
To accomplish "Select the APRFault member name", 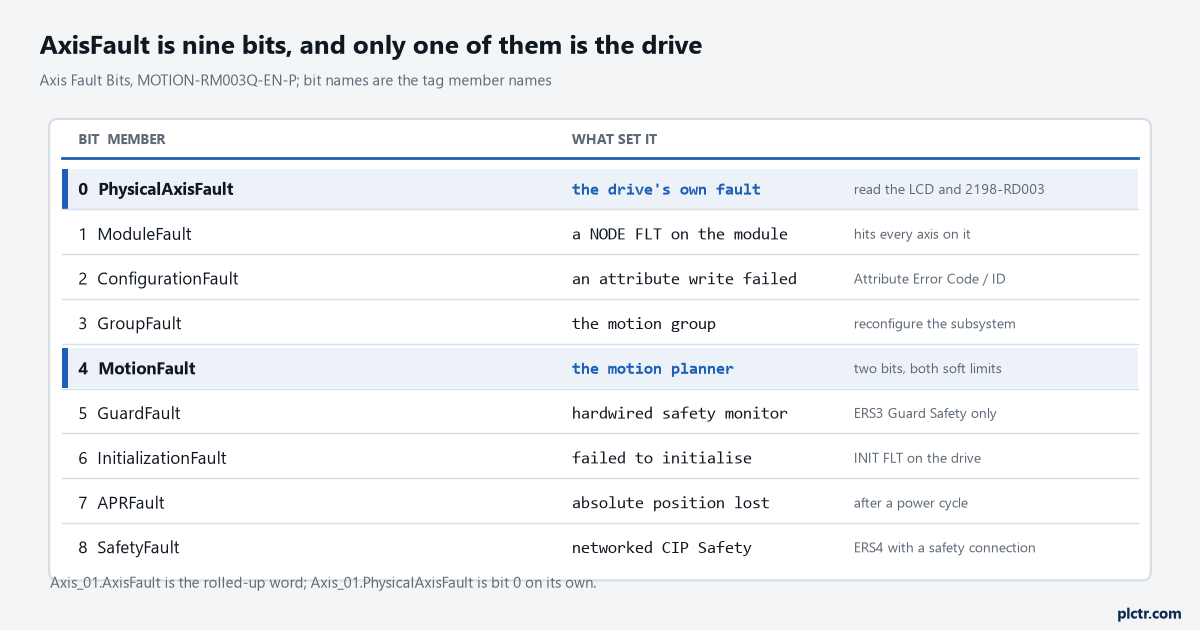I will point(131,503).
